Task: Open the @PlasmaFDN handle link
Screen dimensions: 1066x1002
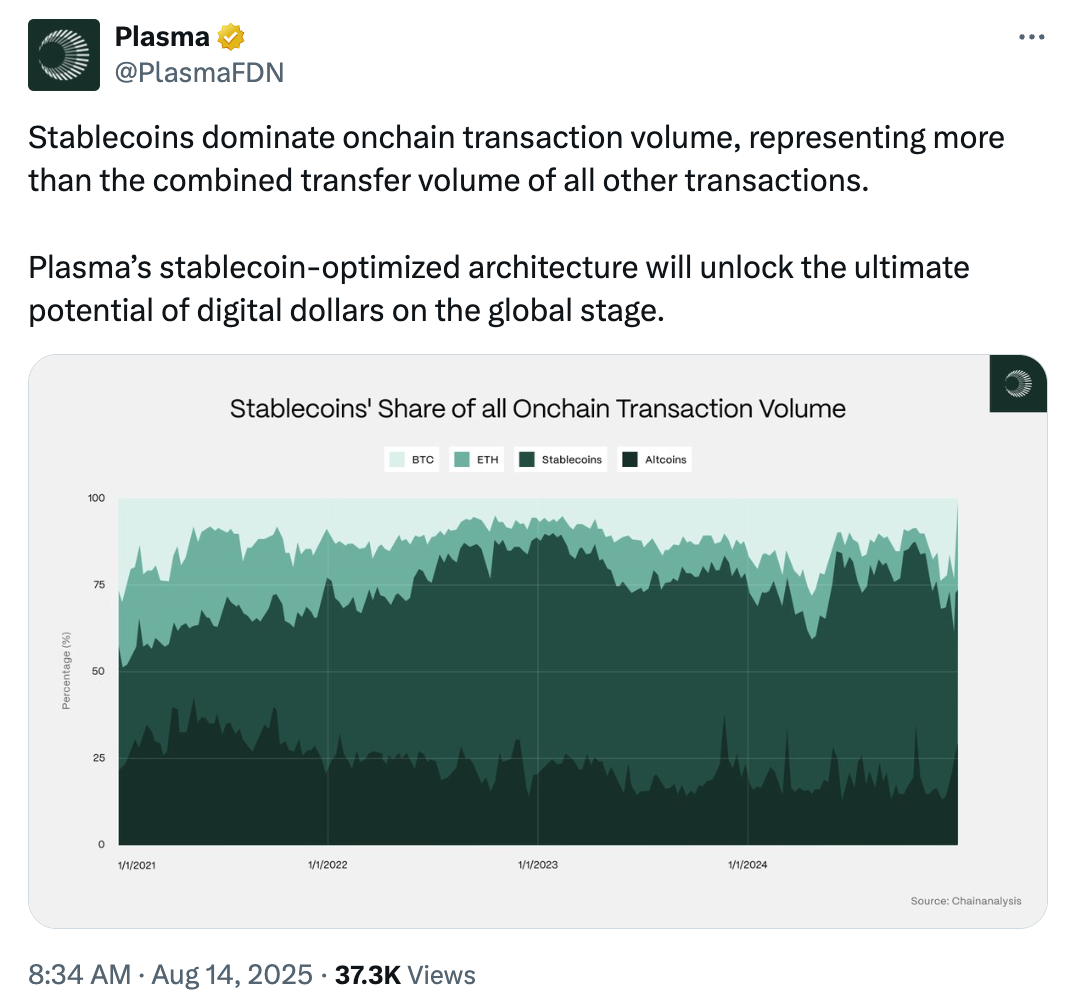Action: (x=199, y=72)
